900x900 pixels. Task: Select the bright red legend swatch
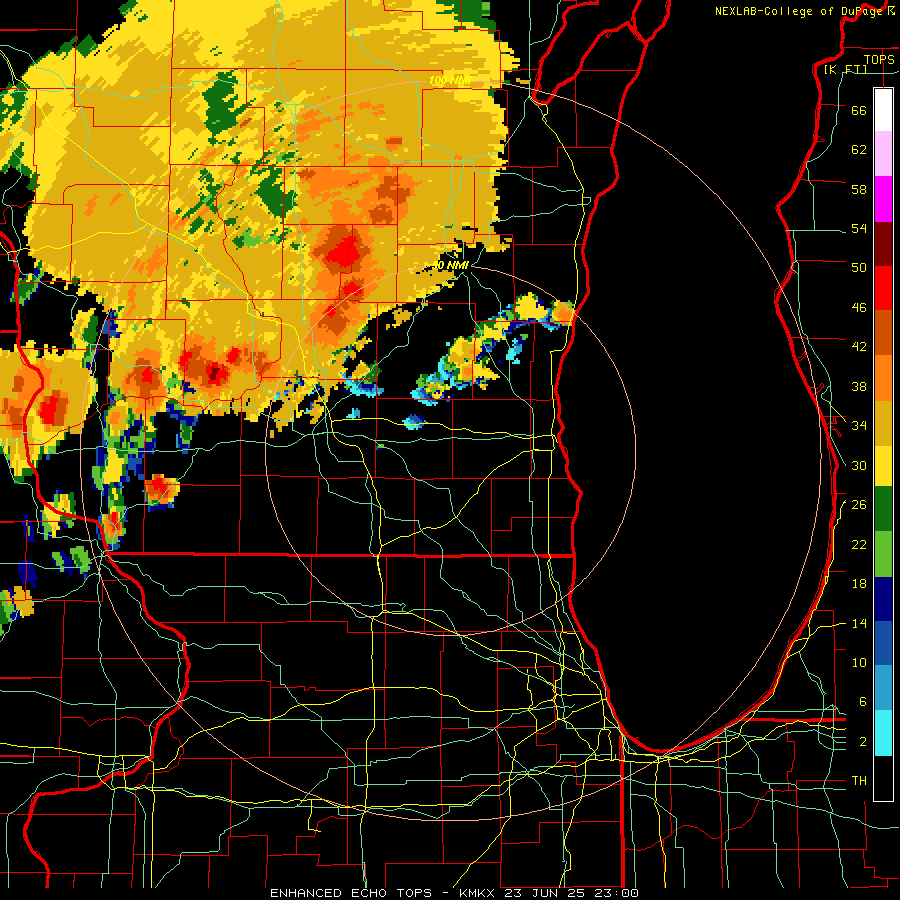(x=883, y=288)
